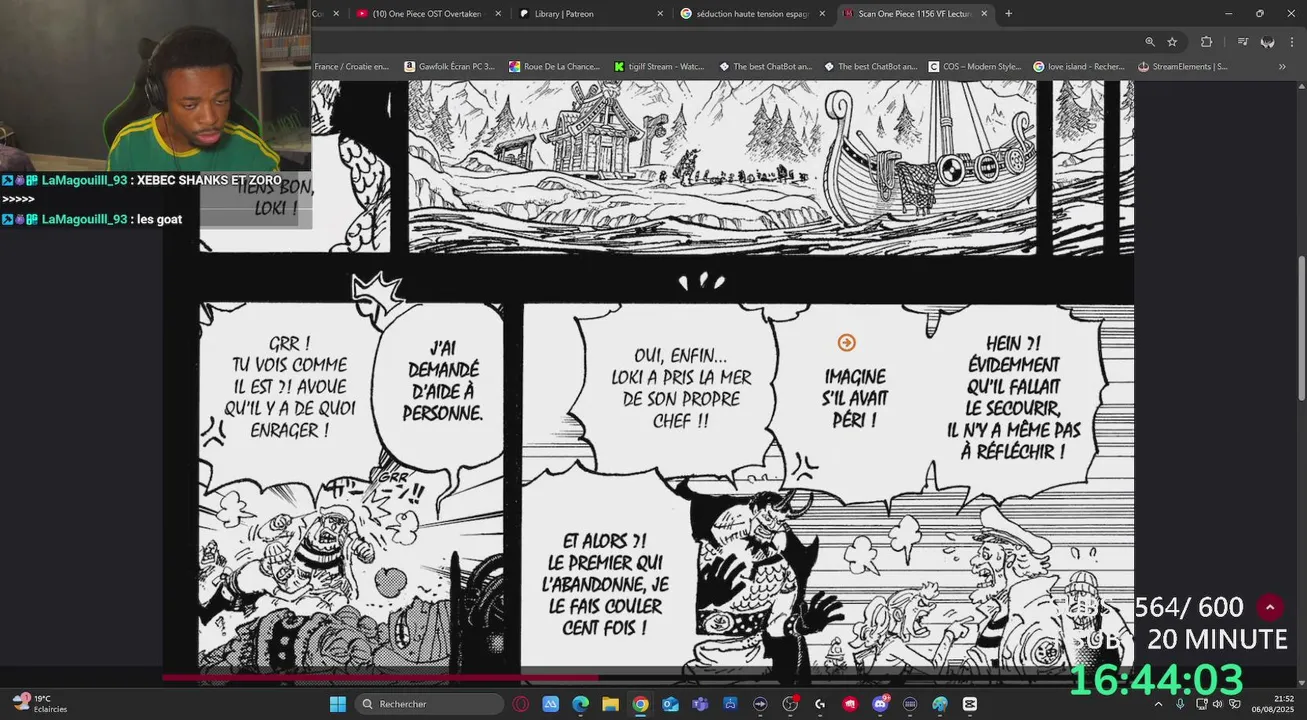Image resolution: width=1307 pixels, height=720 pixels.
Task: Open Roue De La Chance bookmark
Action: (555, 67)
